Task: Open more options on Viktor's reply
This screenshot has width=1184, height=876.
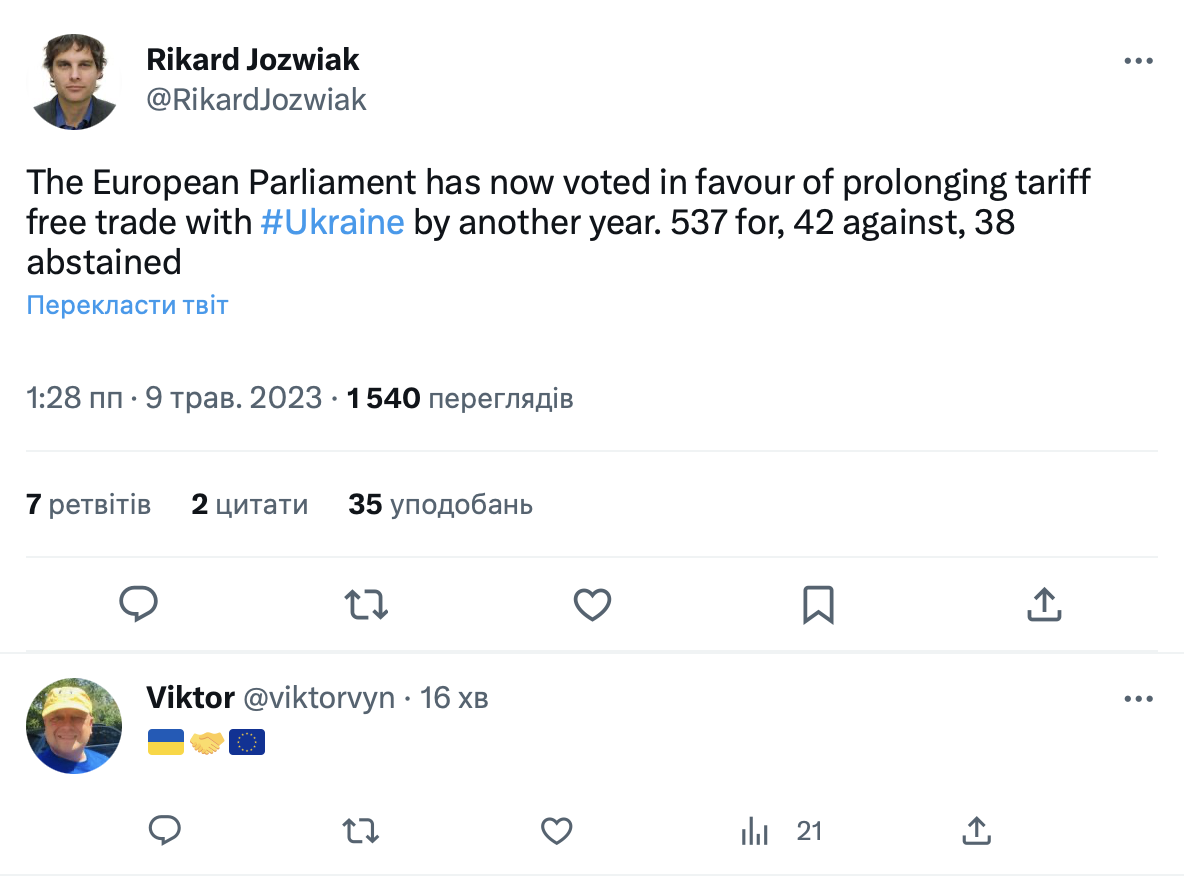Action: [1138, 699]
